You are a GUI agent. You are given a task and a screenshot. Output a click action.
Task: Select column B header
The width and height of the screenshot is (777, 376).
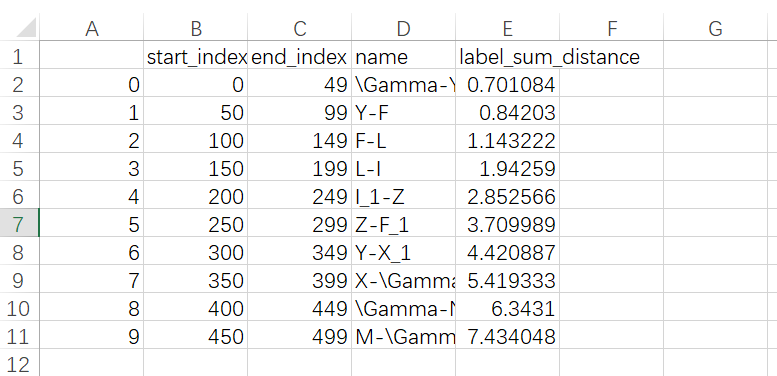[195, 27]
